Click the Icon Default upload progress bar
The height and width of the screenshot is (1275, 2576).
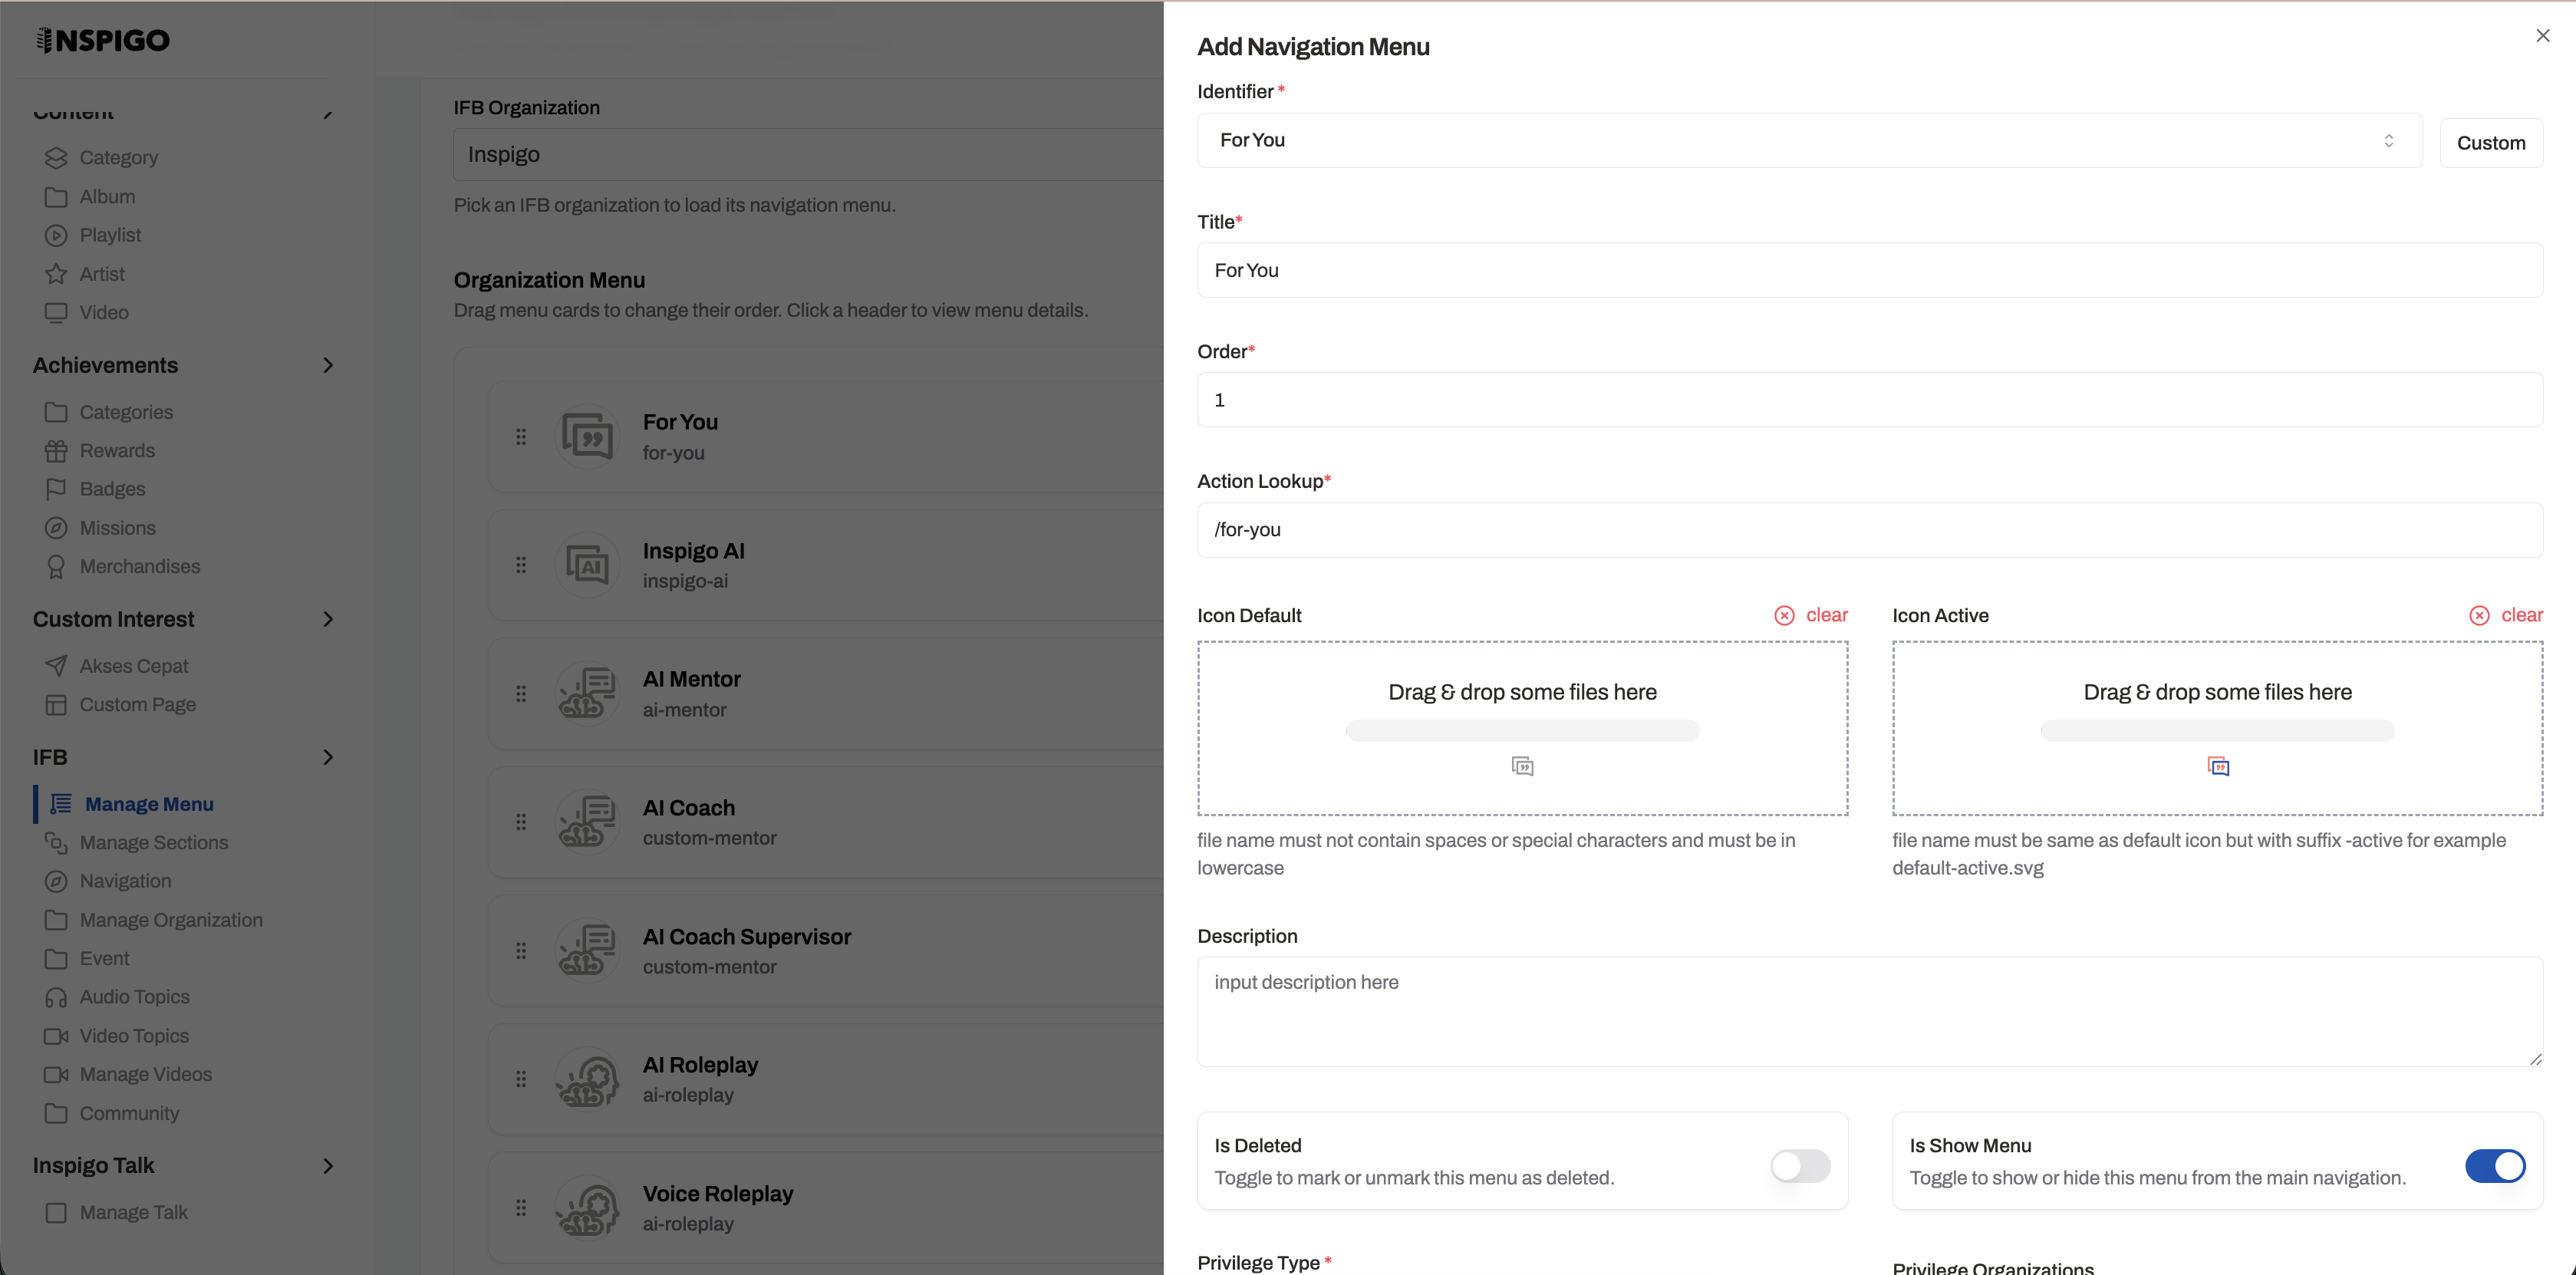(x=1522, y=731)
